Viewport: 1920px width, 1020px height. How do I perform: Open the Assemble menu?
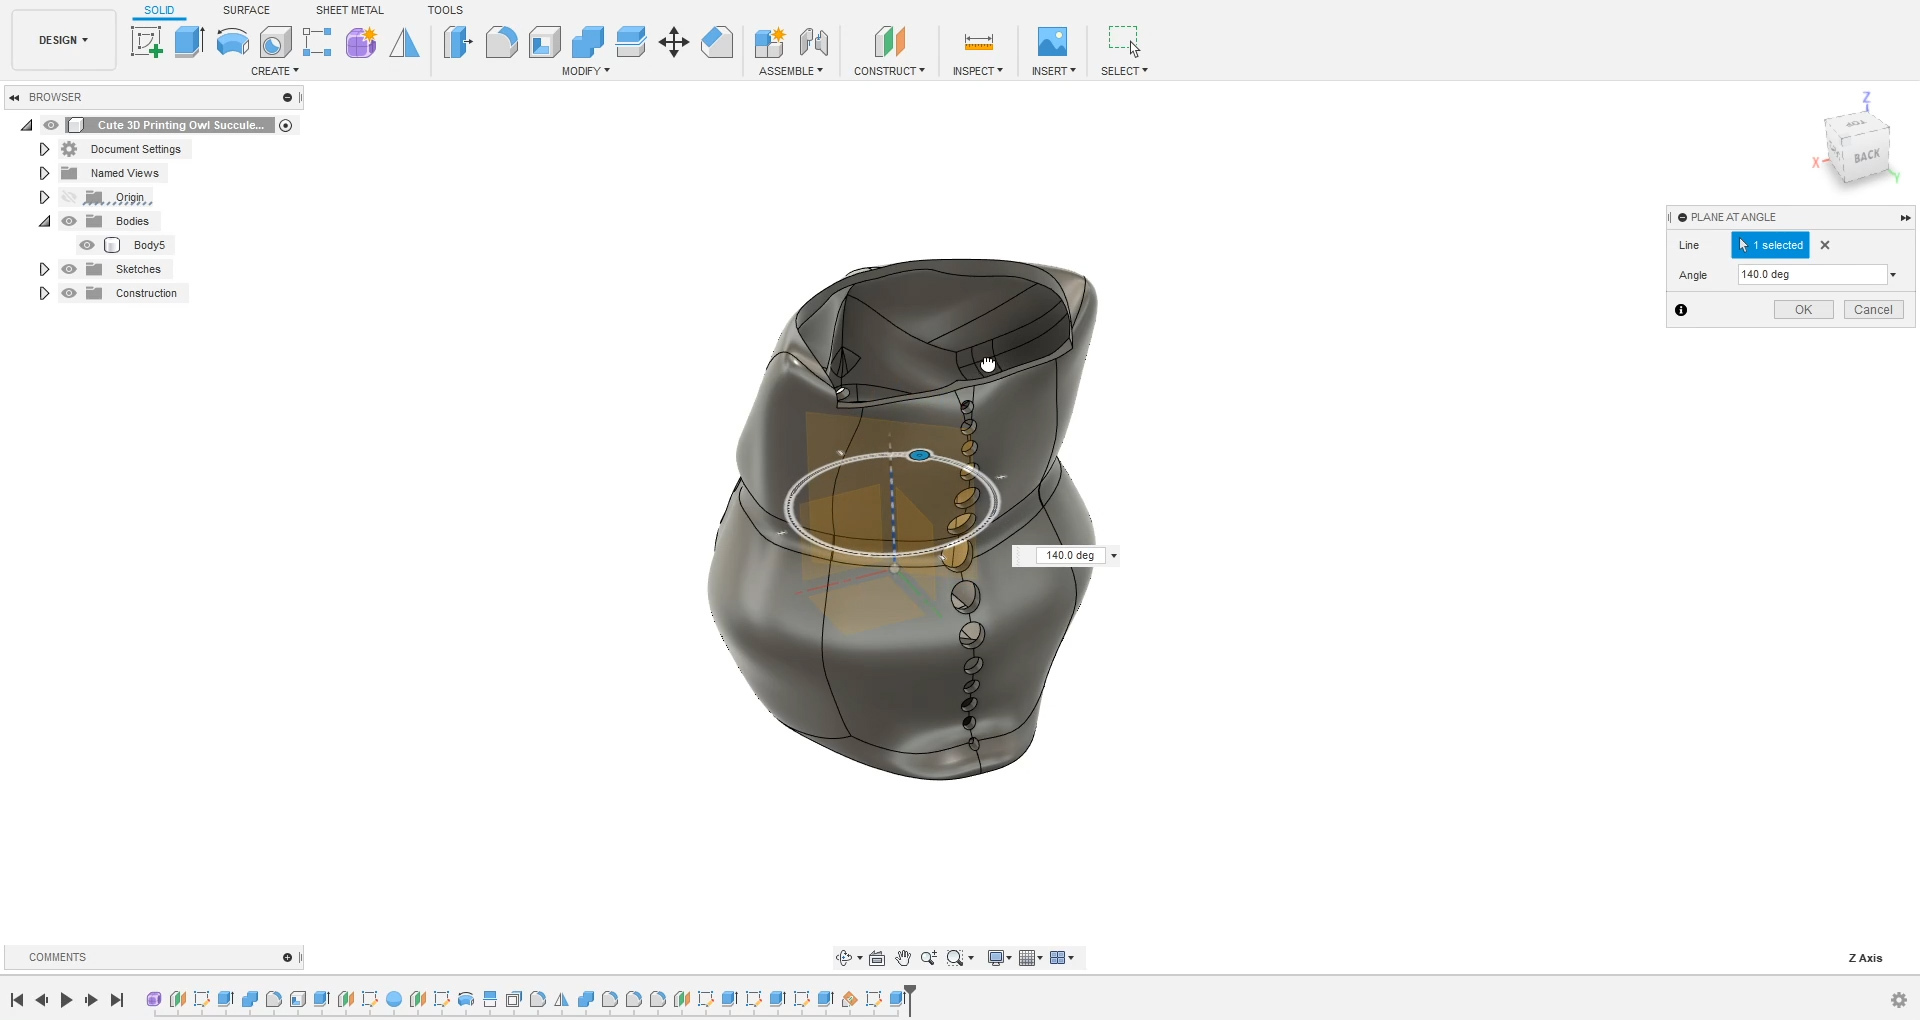click(x=791, y=71)
